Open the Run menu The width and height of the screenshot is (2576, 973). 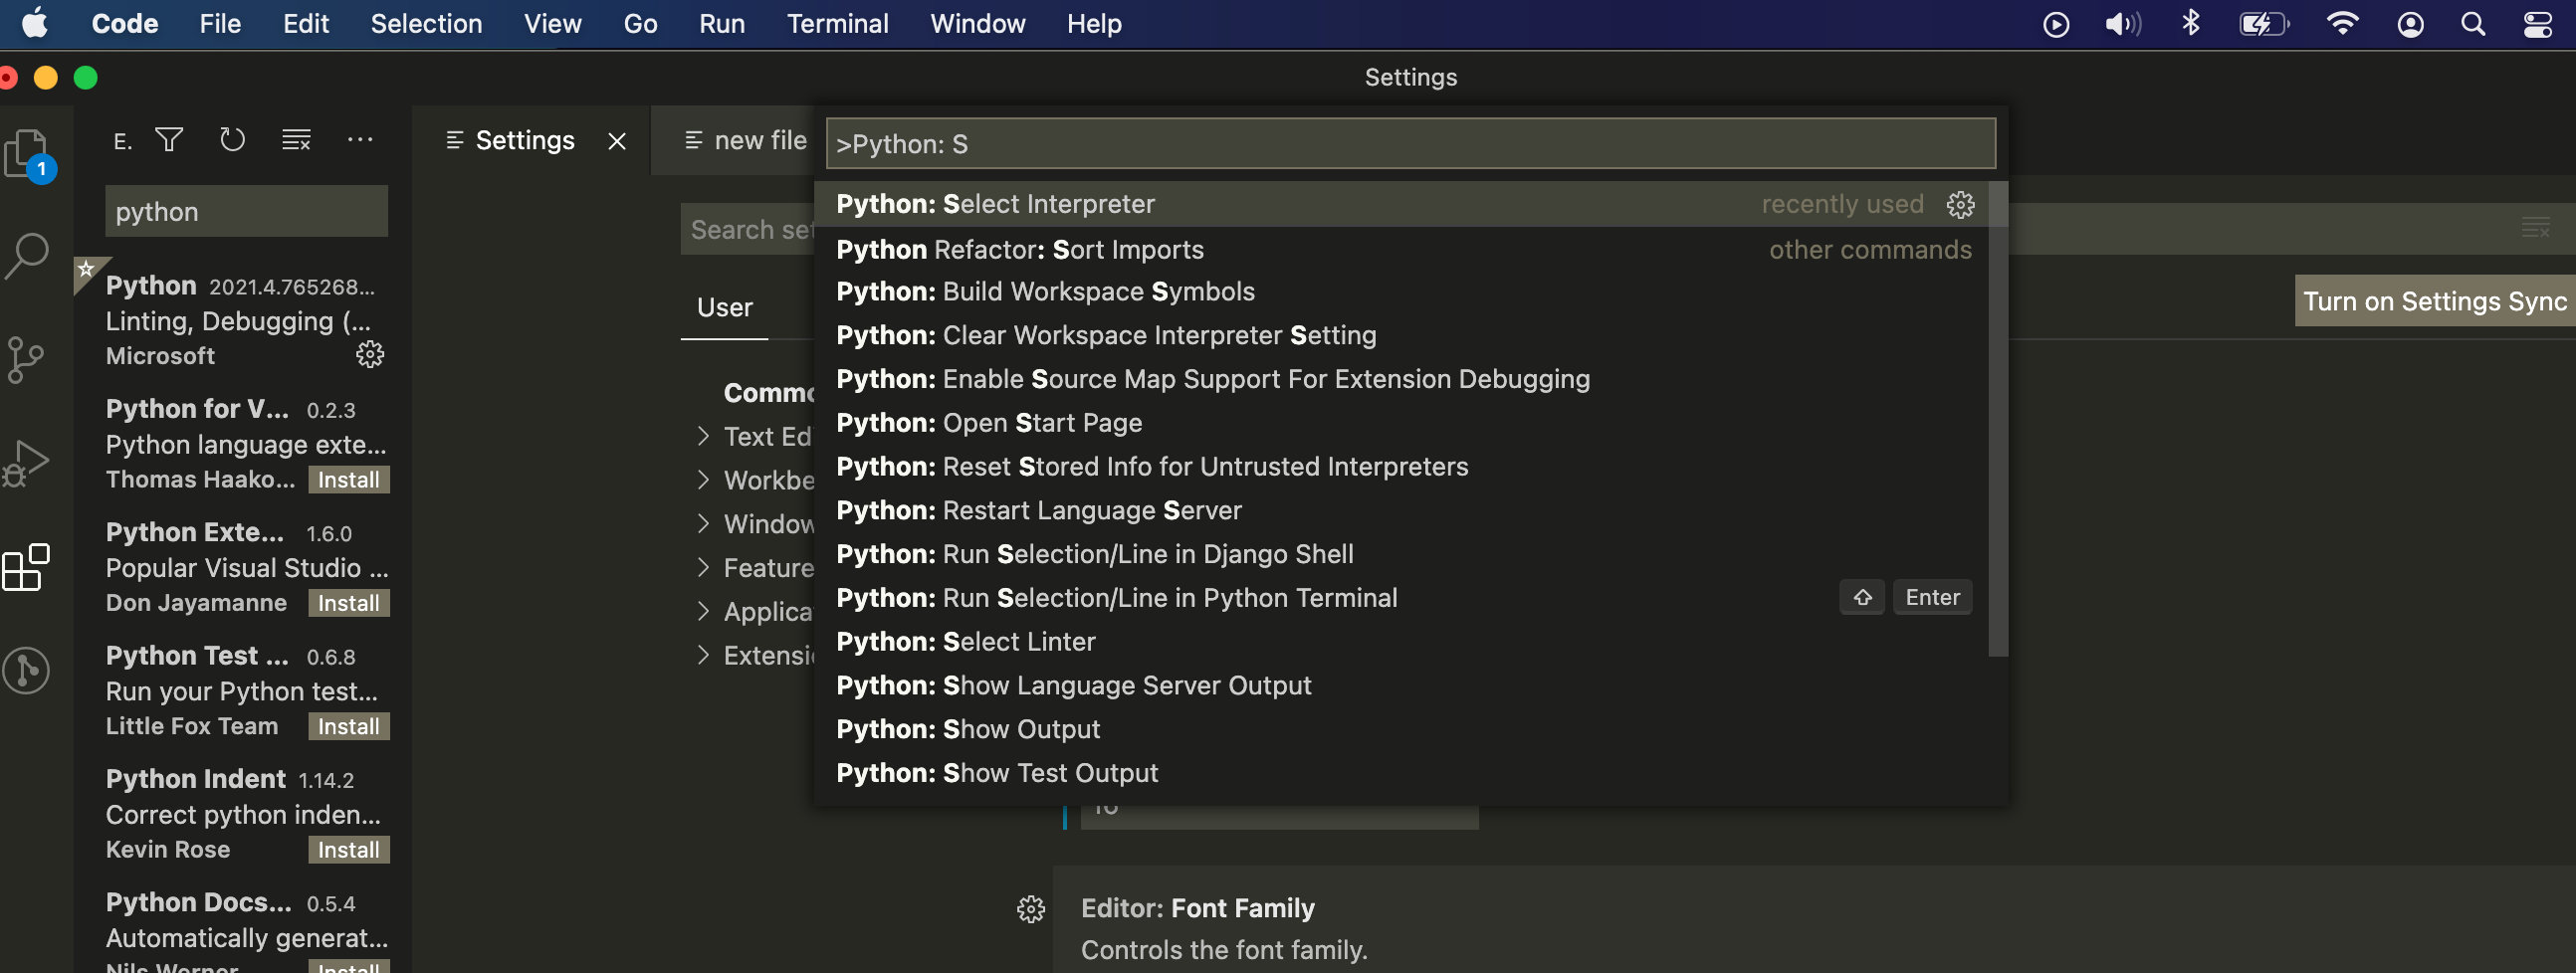pyautogui.click(x=722, y=24)
